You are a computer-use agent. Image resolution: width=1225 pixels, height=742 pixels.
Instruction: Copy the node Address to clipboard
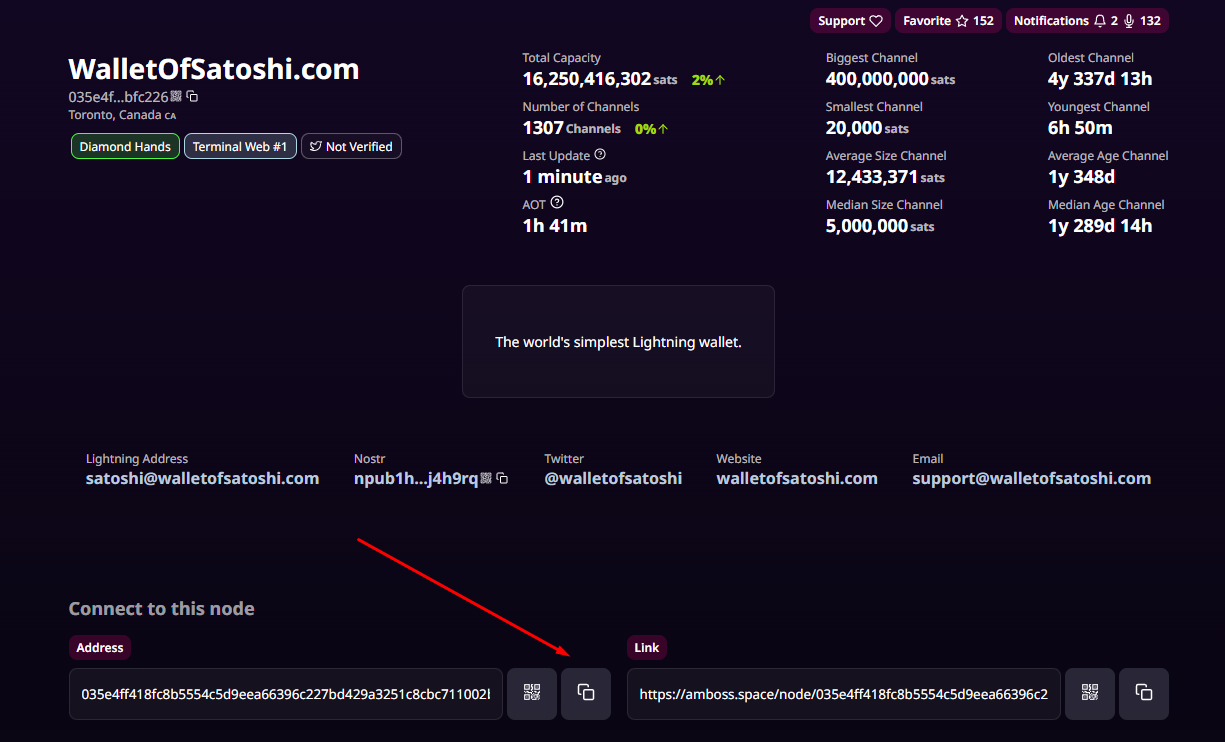click(x=586, y=694)
